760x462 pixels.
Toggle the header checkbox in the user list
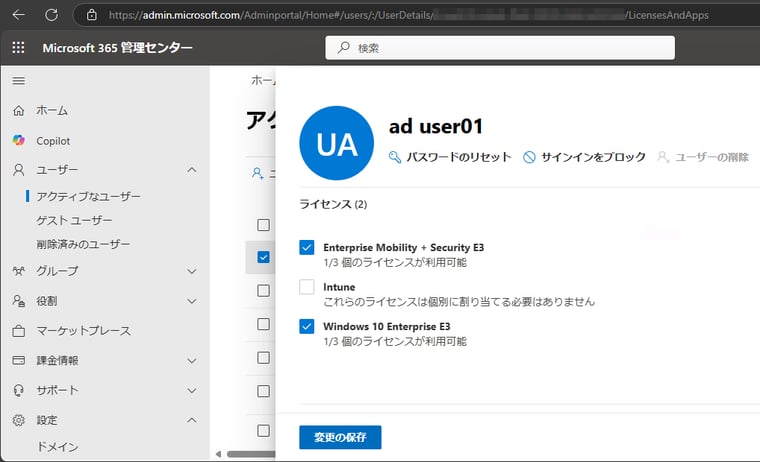pyautogui.click(x=263, y=225)
